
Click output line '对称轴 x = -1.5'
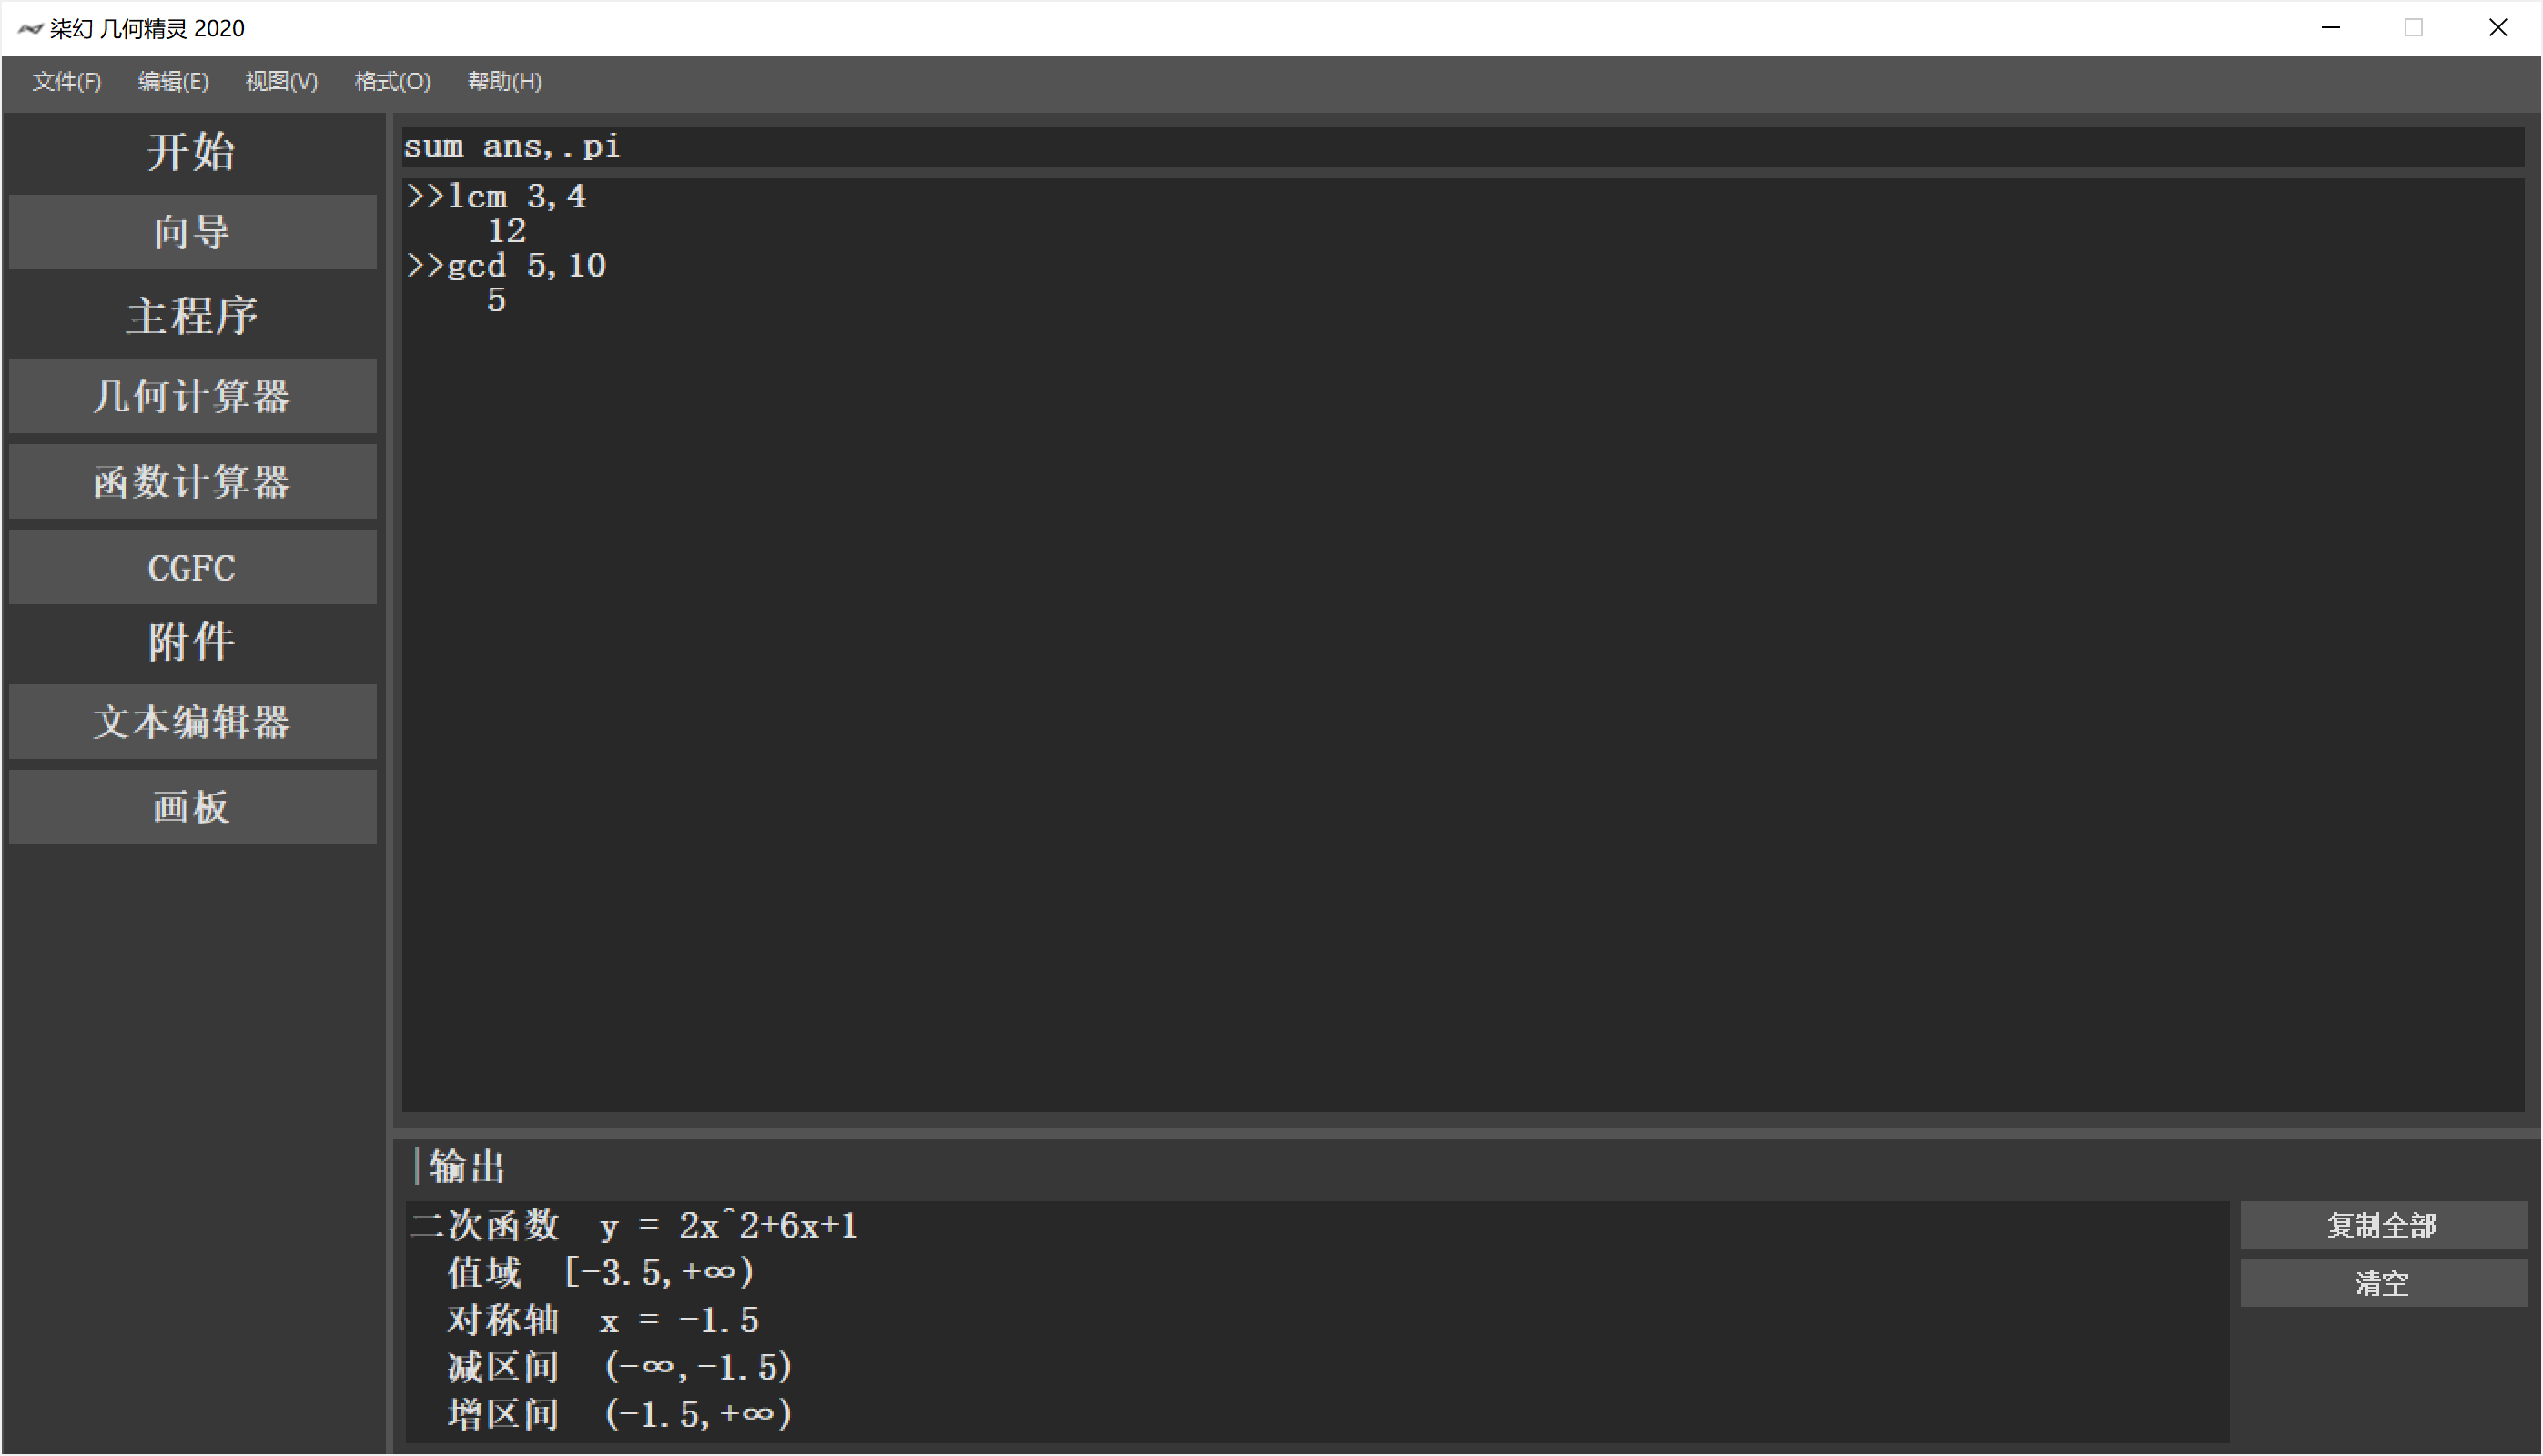(x=603, y=1321)
